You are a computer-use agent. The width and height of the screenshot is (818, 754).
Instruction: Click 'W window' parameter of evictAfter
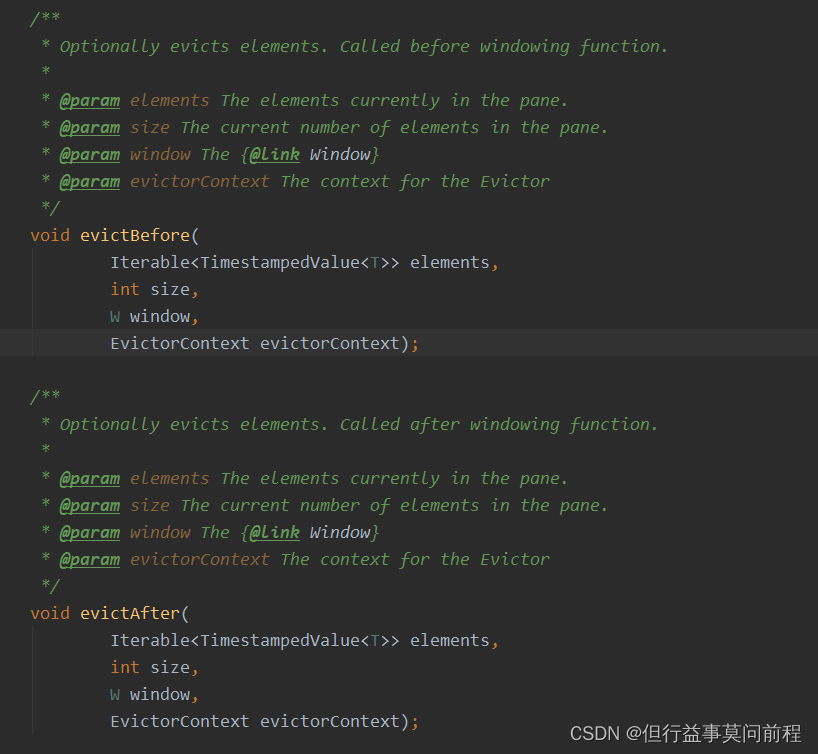click(x=154, y=695)
